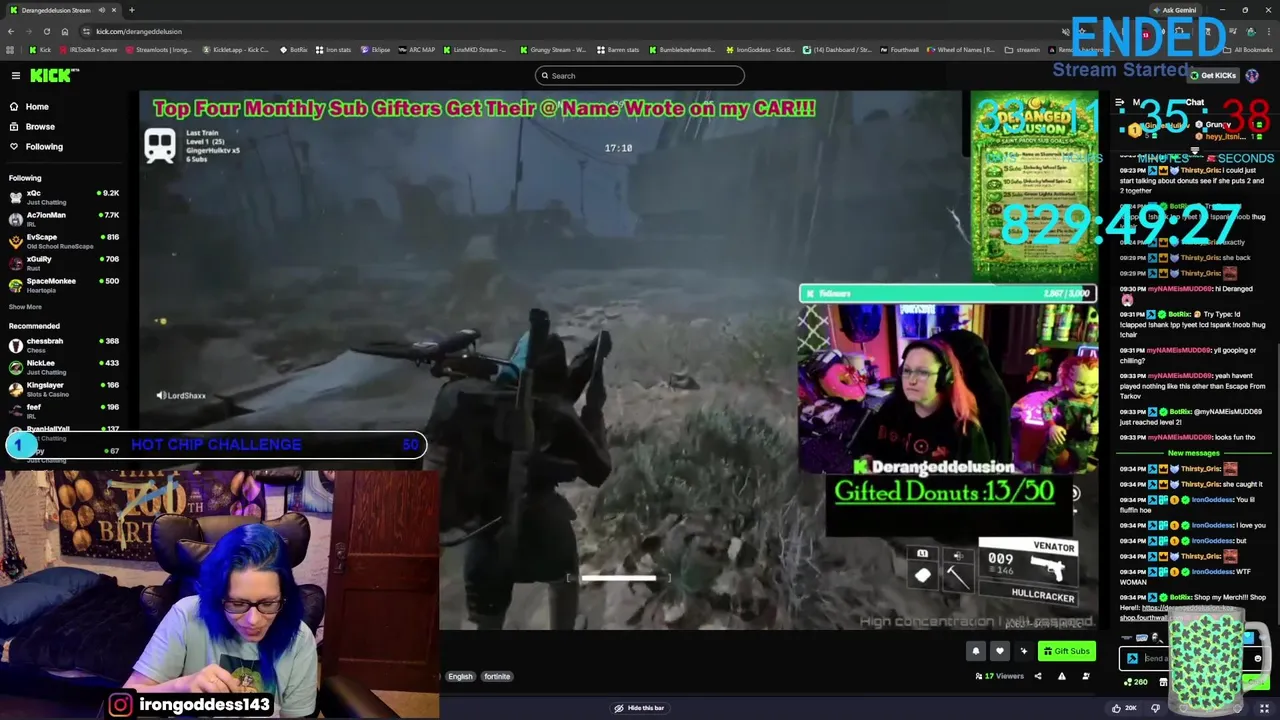The width and height of the screenshot is (1280, 720).
Task: Click the 17 Viewers count
Action: (1000, 676)
